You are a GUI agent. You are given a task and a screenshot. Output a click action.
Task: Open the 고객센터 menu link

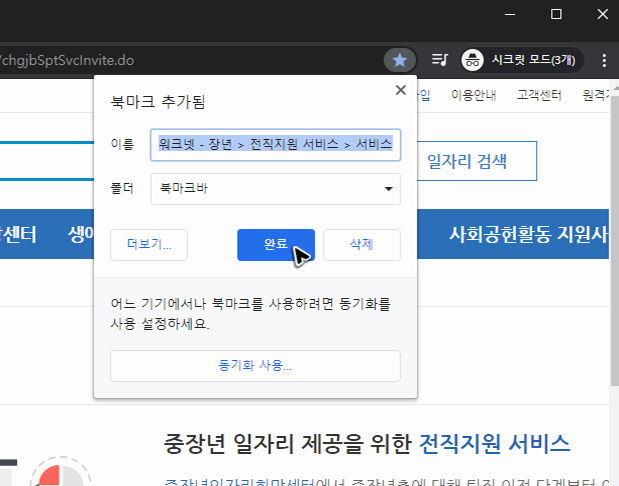pos(539,95)
